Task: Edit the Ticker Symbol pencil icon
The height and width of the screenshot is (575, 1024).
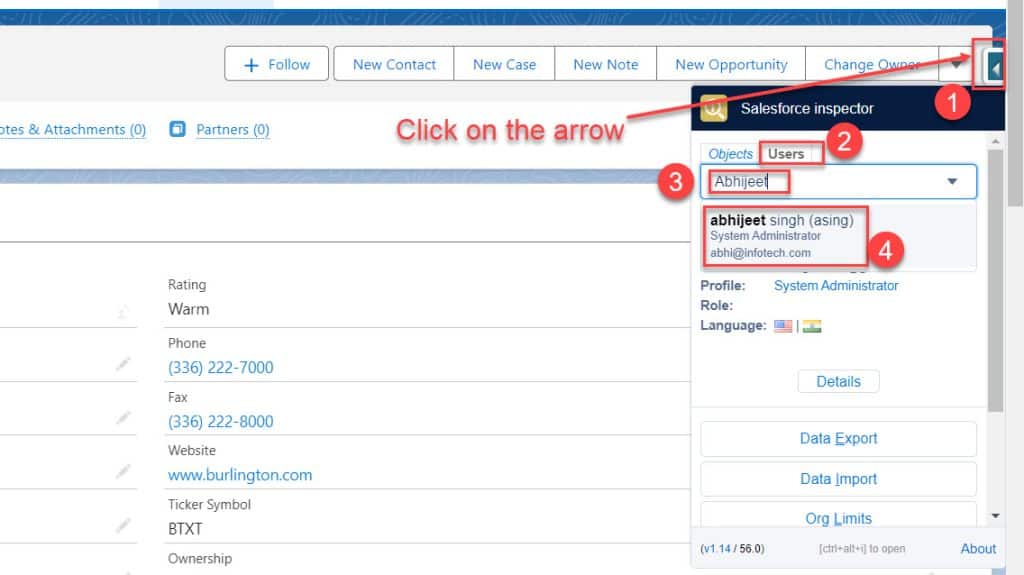Action: coord(123,525)
